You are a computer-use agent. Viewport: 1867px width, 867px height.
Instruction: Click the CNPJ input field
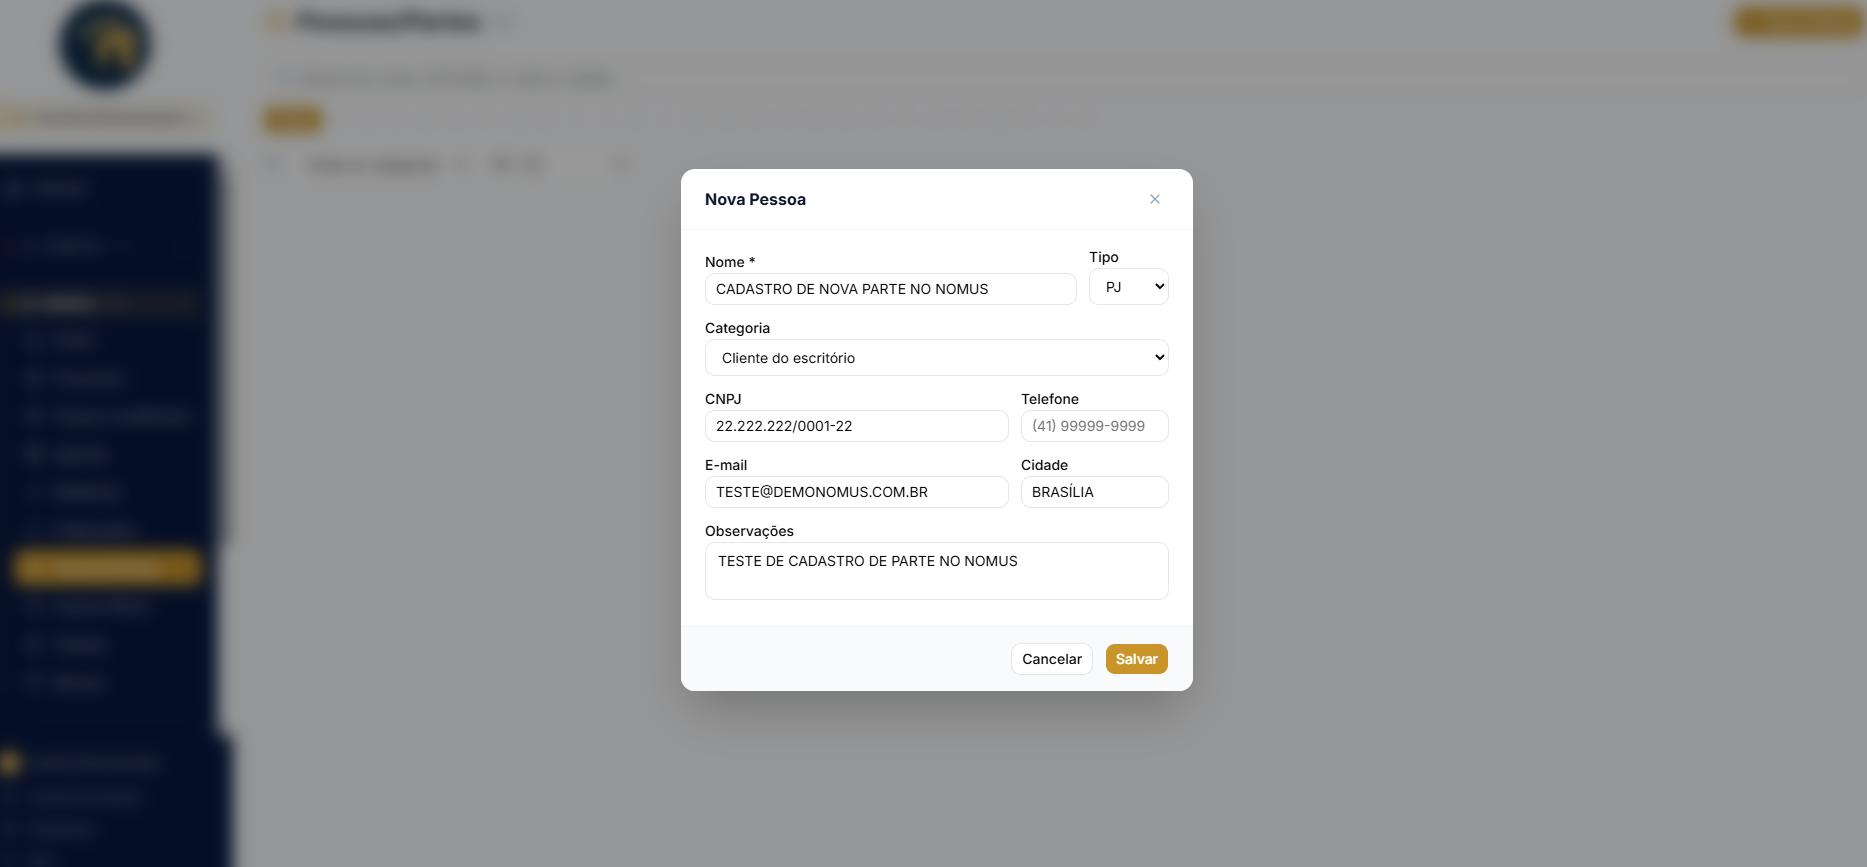click(856, 426)
